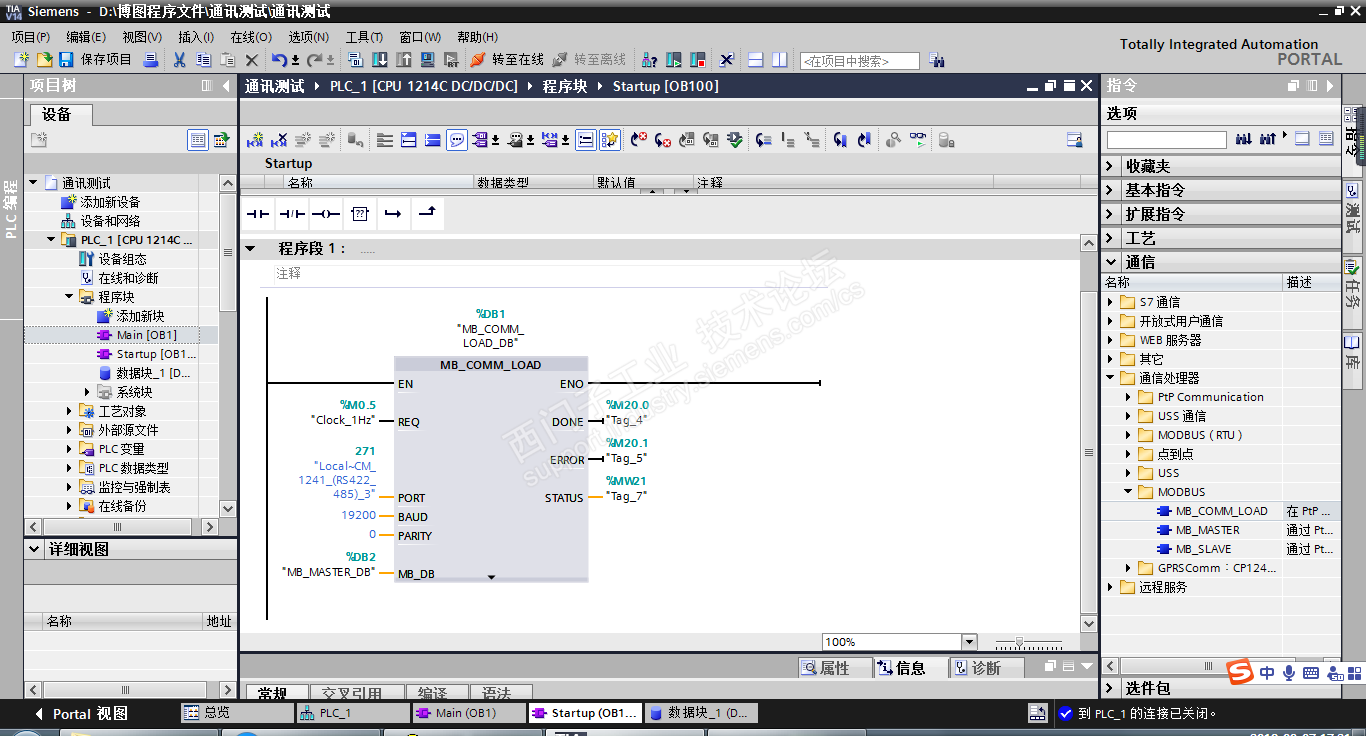Cut selection with the scissors icon
The width and height of the screenshot is (1366, 736).
click(180, 60)
